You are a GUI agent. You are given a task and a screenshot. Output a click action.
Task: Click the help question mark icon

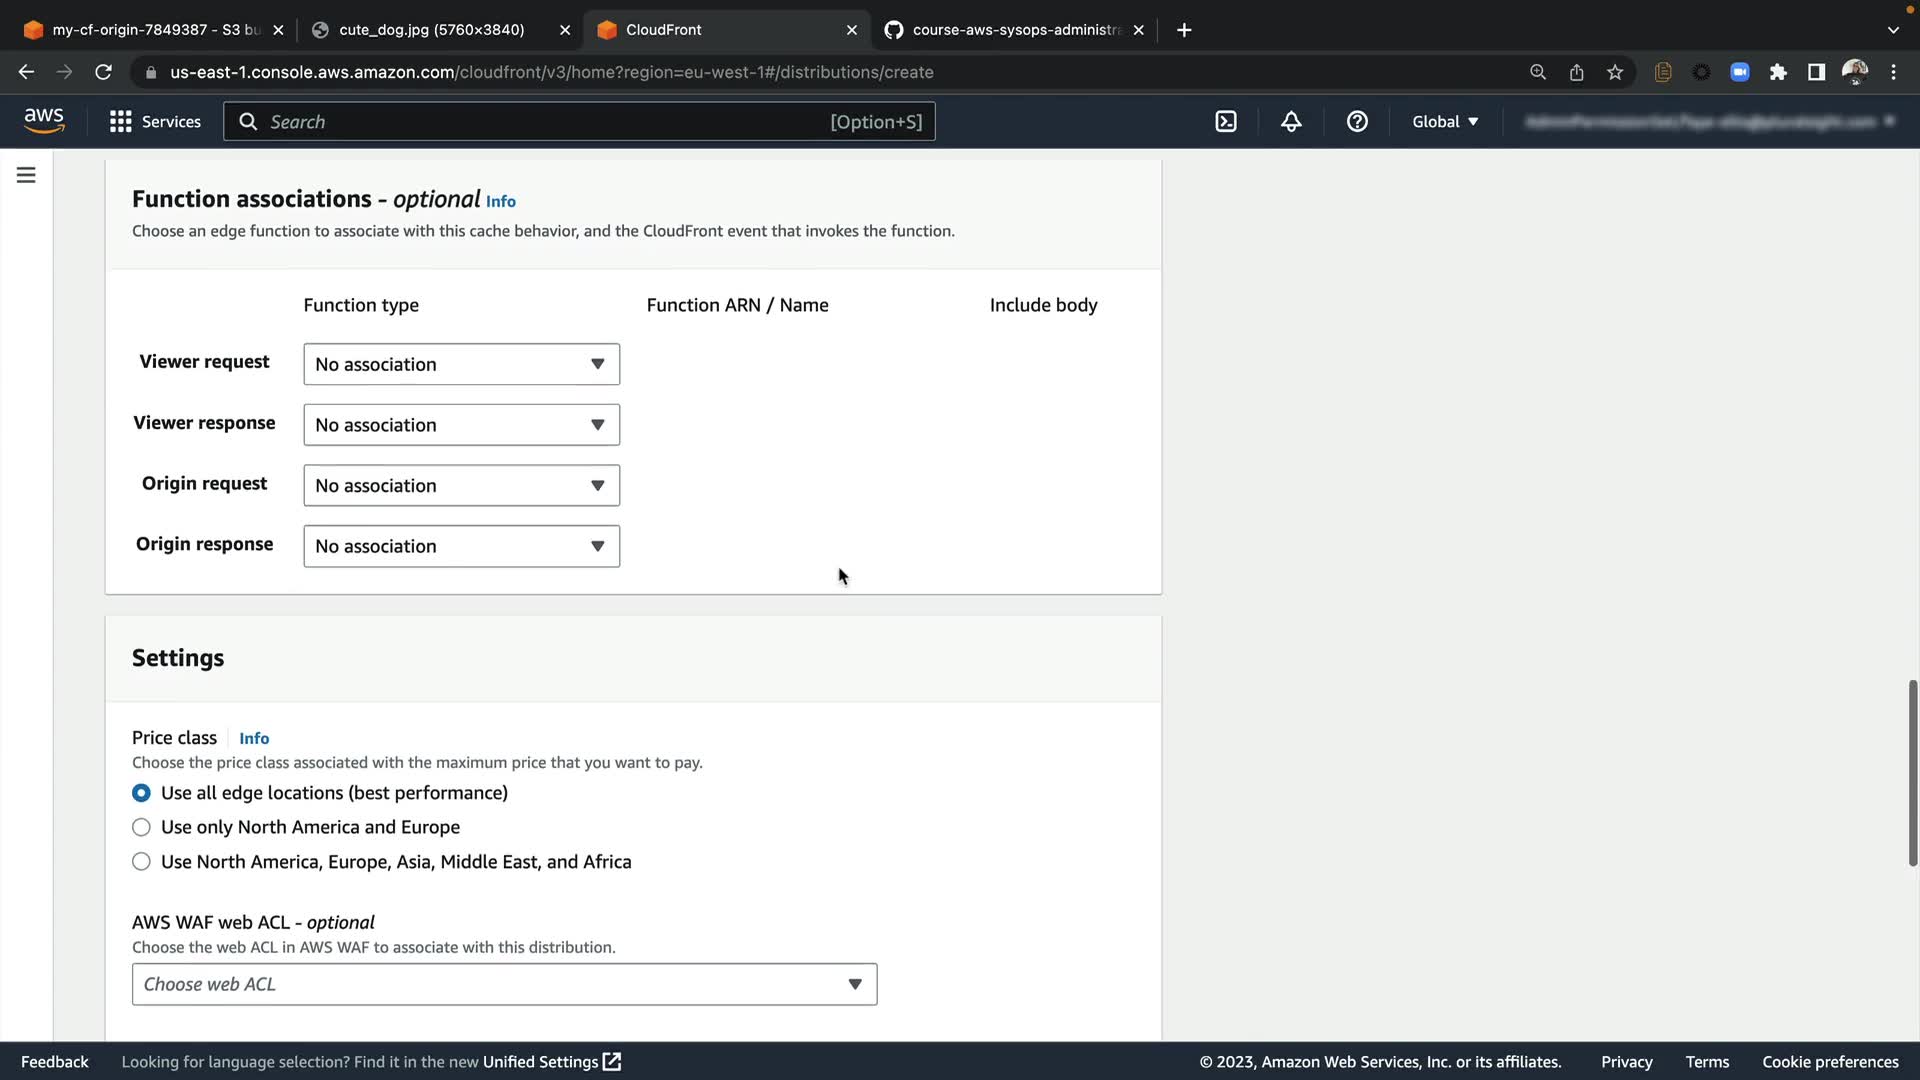[x=1357, y=122]
